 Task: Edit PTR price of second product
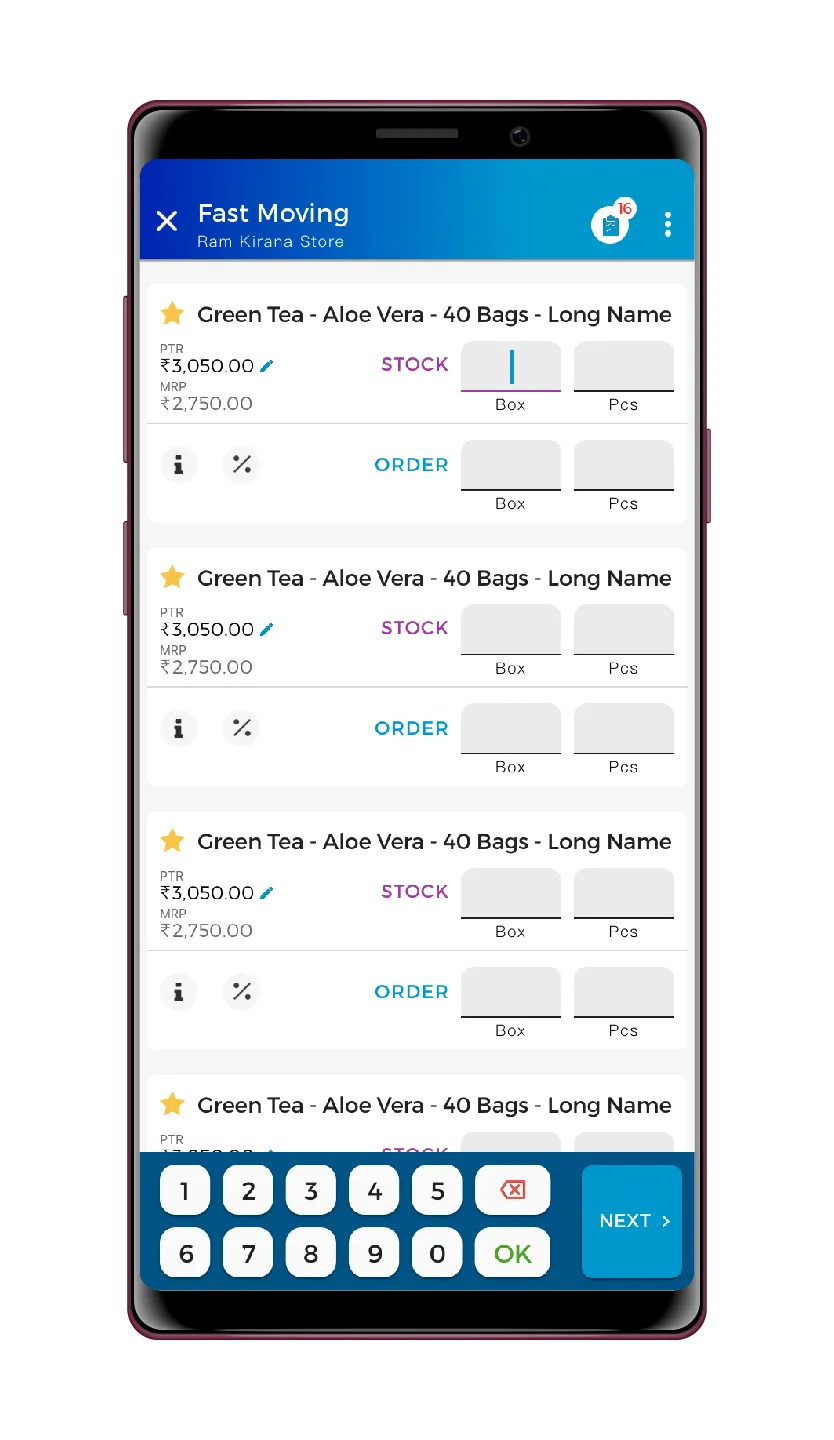[x=266, y=629]
